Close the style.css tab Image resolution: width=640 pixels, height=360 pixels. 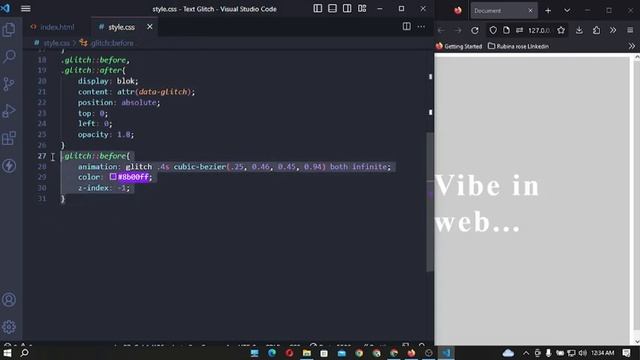(150, 27)
